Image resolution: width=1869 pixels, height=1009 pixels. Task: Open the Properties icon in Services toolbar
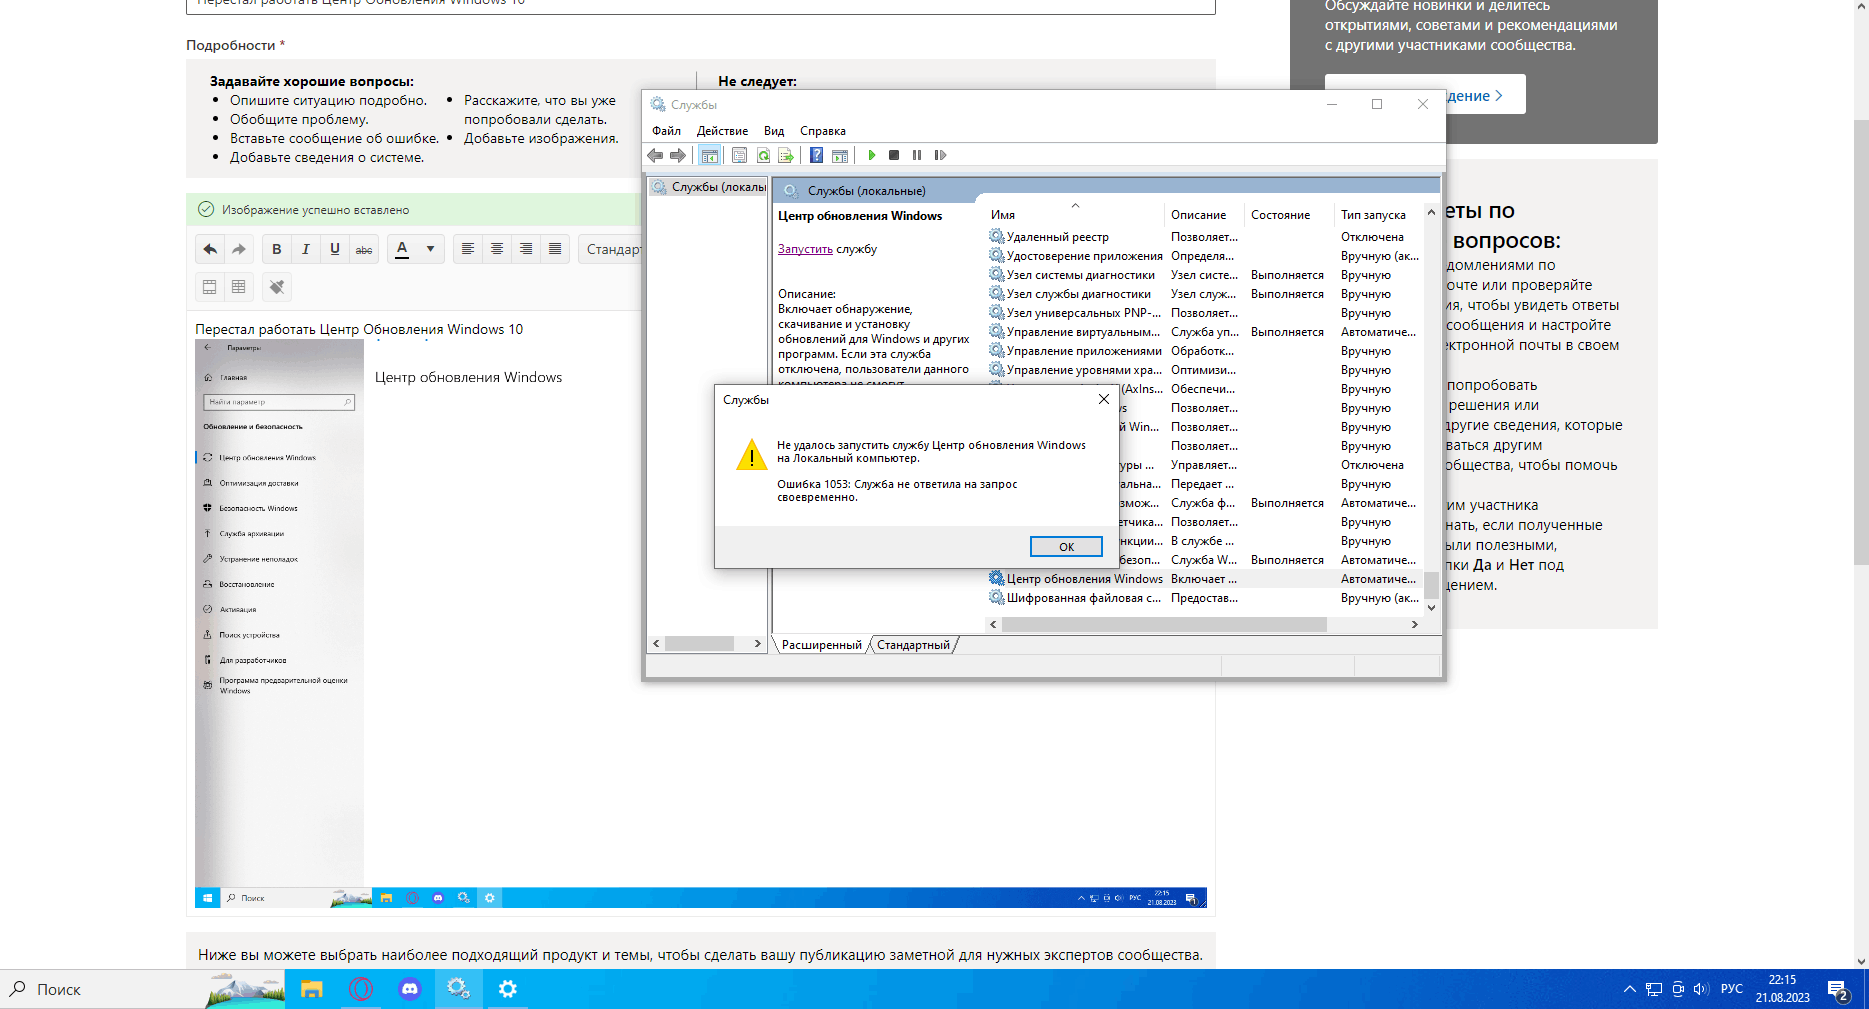click(739, 155)
